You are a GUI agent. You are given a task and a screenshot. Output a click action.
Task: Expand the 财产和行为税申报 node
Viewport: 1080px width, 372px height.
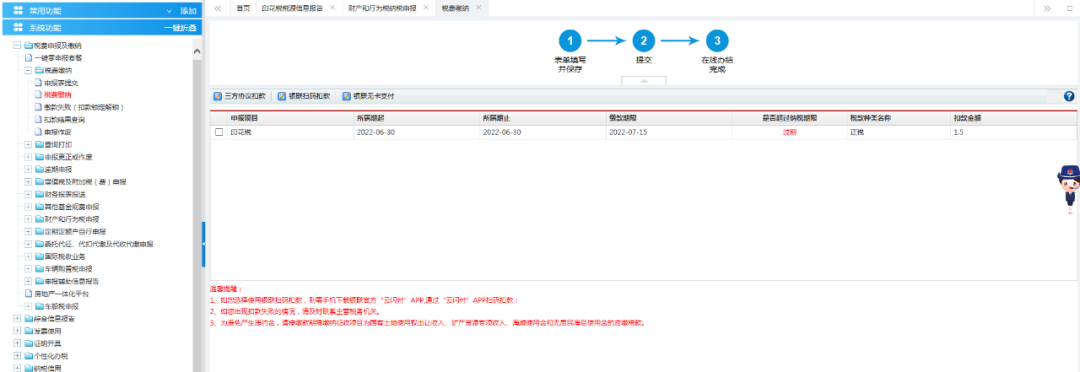(28, 219)
